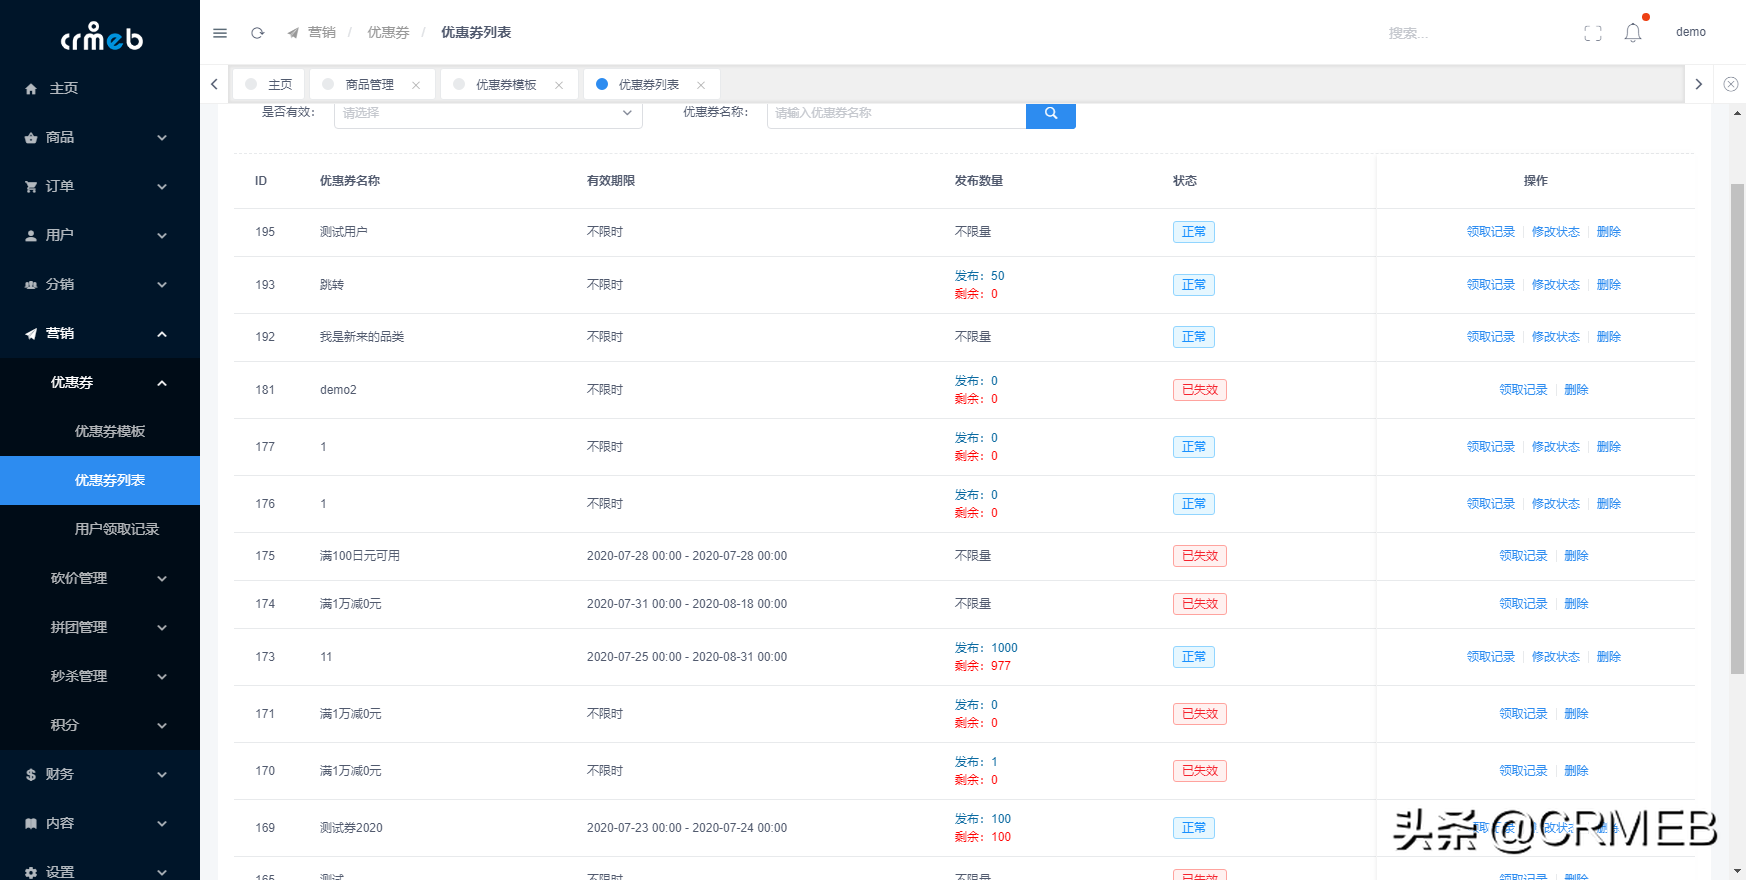This screenshot has width=1746, height=880.
Task: Click the close-all-tabs circle x icon
Action: (x=1731, y=84)
